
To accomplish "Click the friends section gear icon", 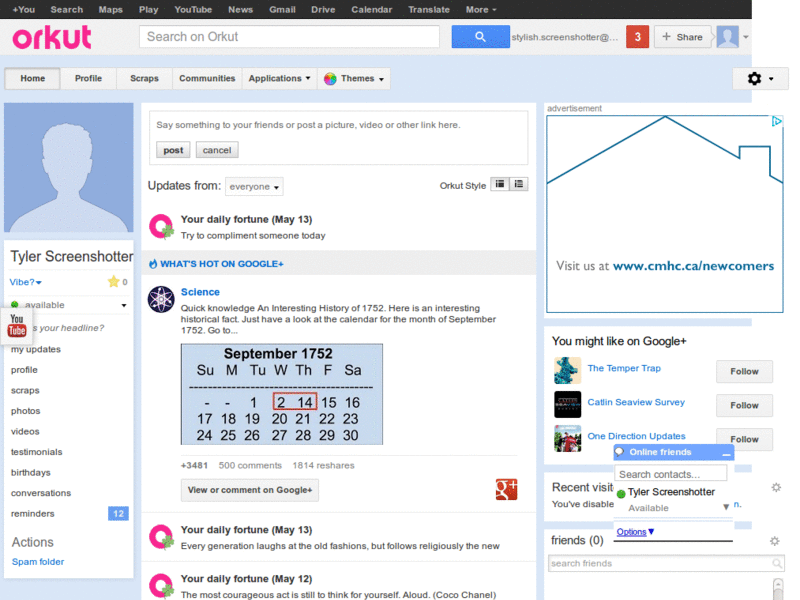I will pos(774,541).
